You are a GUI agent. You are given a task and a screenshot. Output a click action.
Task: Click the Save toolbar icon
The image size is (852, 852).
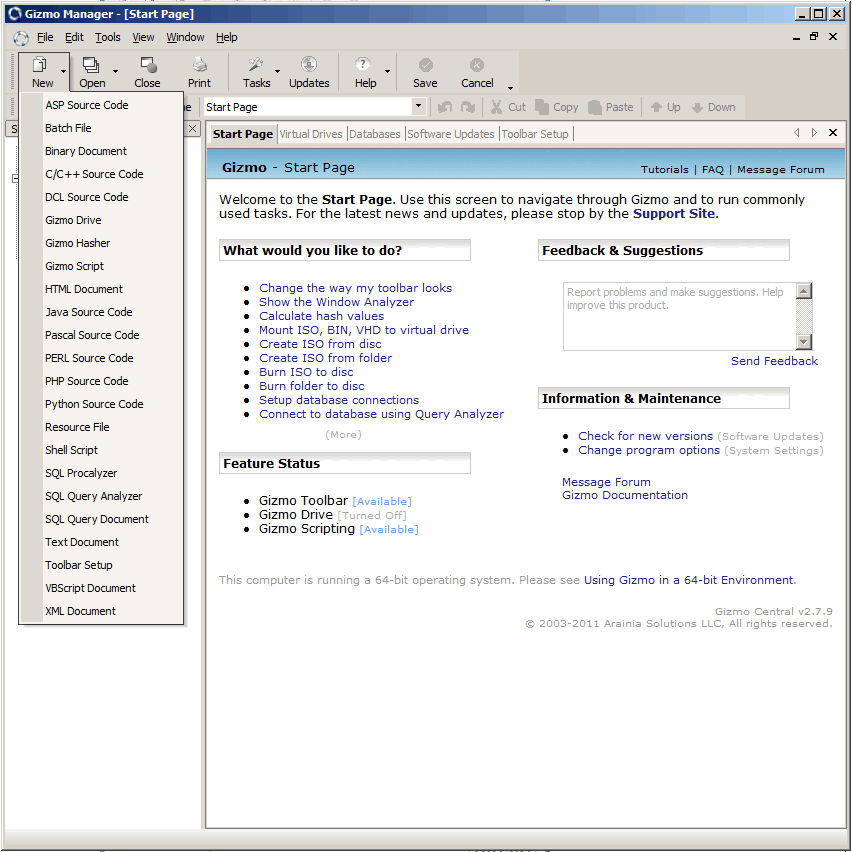(x=425, y=65)
